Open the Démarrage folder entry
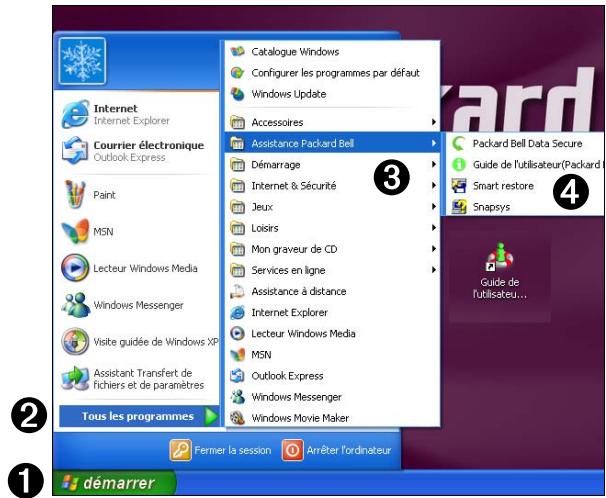 (332, 165)
